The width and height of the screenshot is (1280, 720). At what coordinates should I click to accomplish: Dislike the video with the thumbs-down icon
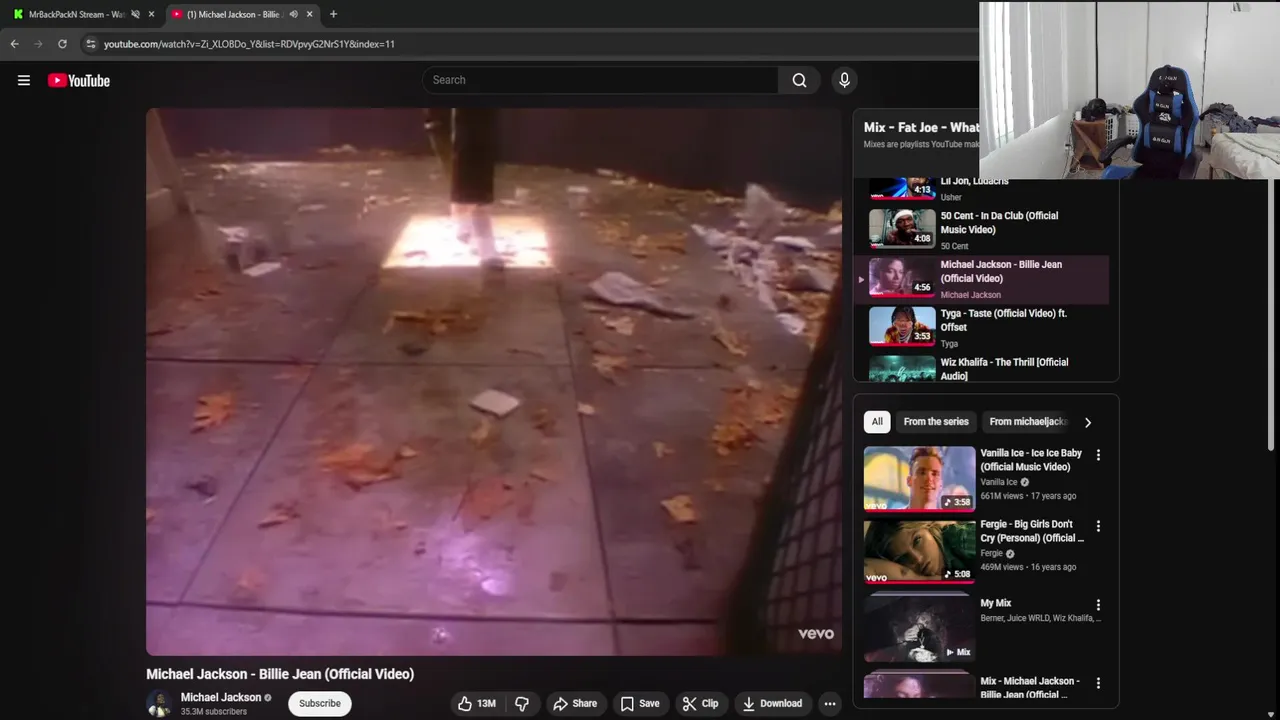click(x=522, y=704)
